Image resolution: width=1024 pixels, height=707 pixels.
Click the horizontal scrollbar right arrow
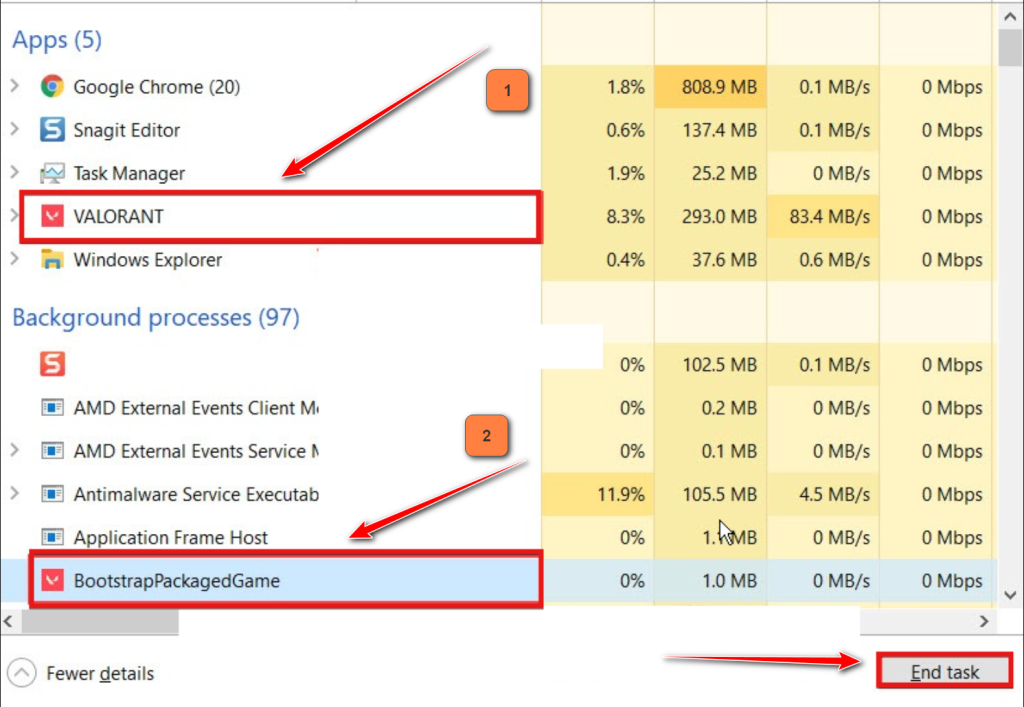984,621
